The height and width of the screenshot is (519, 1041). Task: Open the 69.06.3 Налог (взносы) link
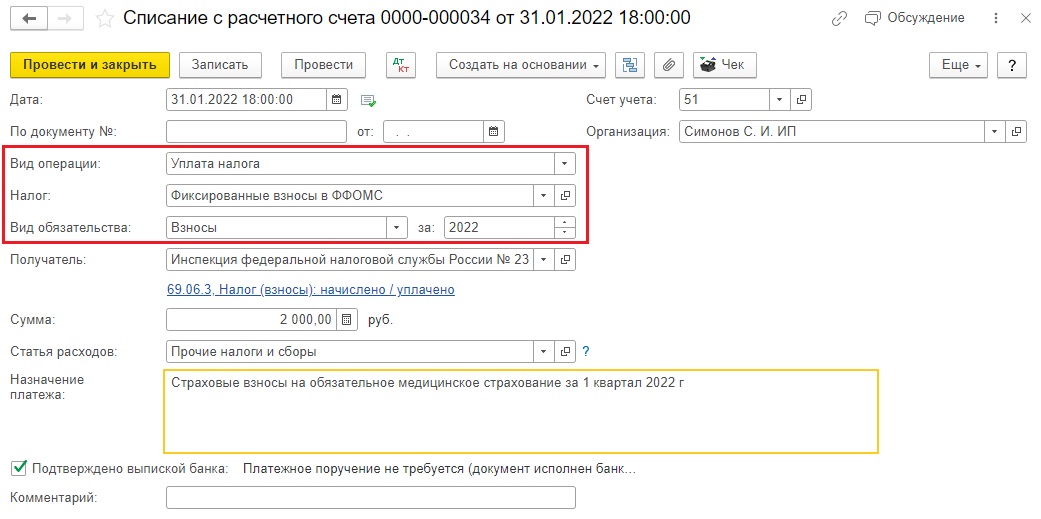[x=310, y=290]
